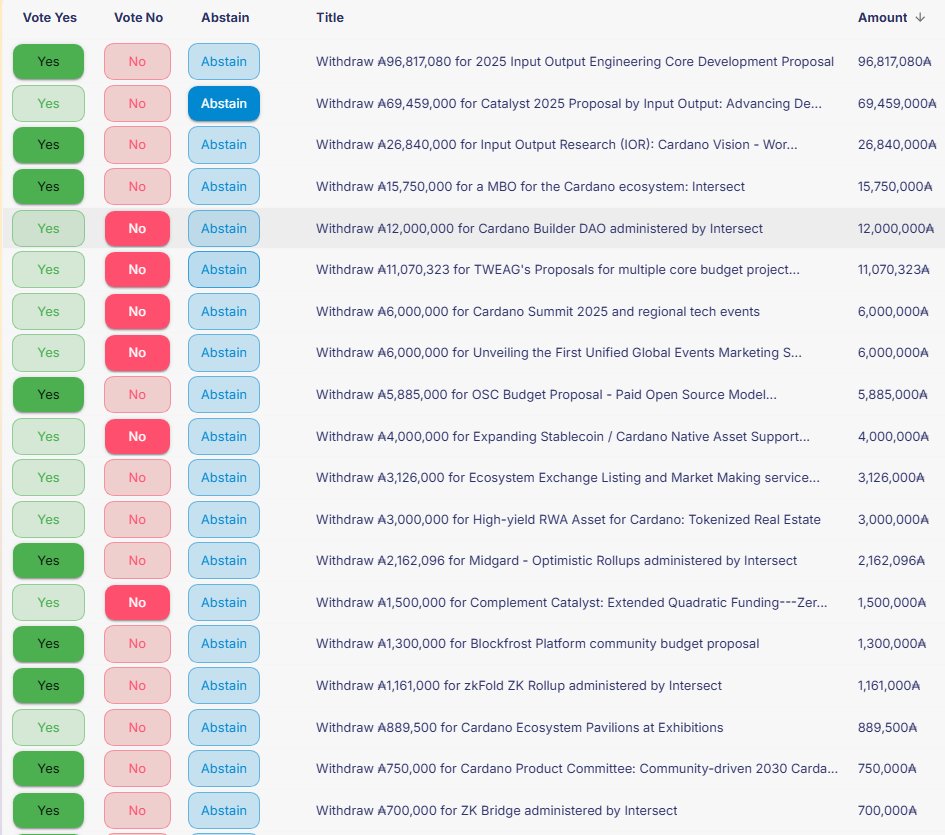
Task: Vote No on Ecosystem Exchange Listing proposal
Action: 137,477
